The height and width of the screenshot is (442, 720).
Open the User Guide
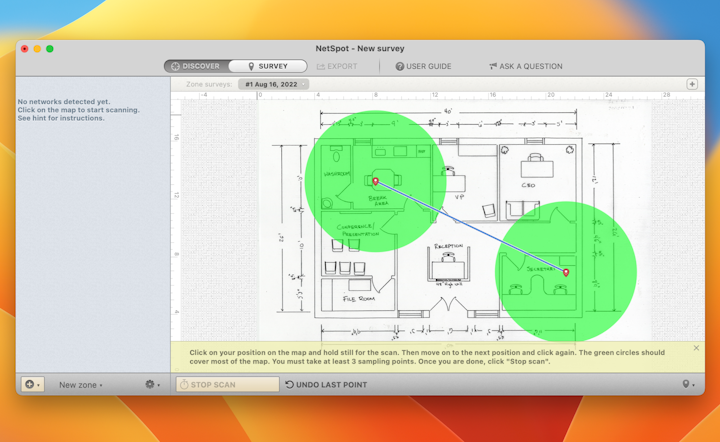423,67
